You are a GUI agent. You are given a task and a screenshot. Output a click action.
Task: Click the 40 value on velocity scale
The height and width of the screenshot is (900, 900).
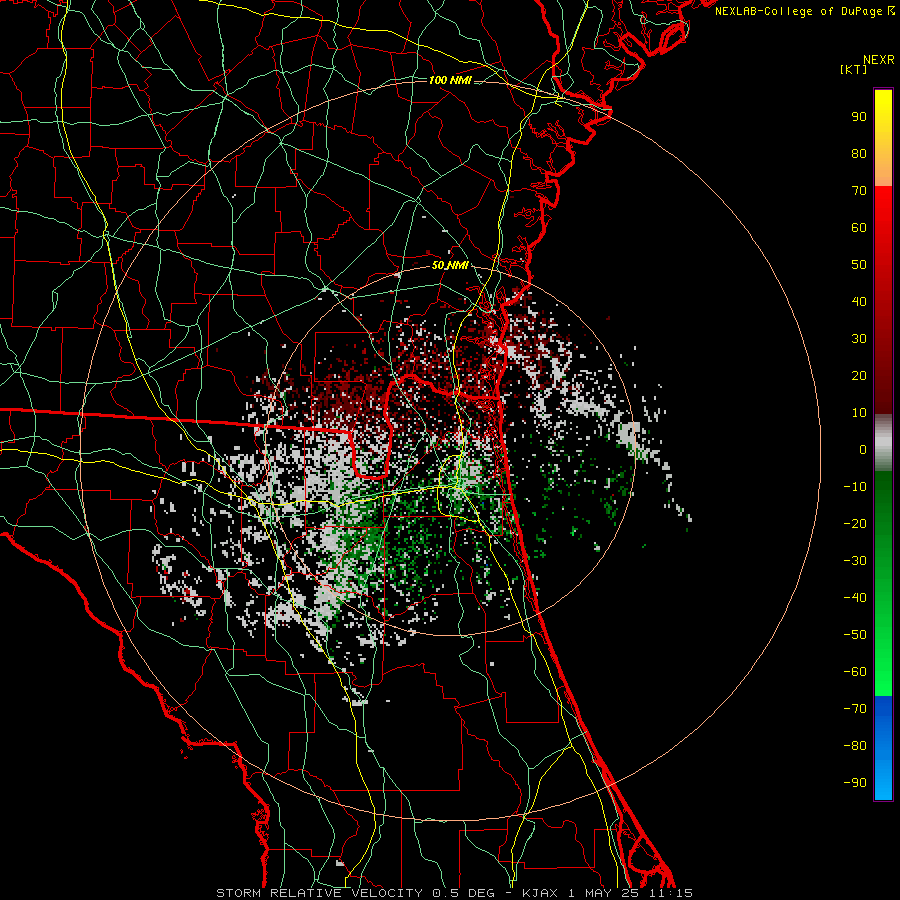pos(859,302)
